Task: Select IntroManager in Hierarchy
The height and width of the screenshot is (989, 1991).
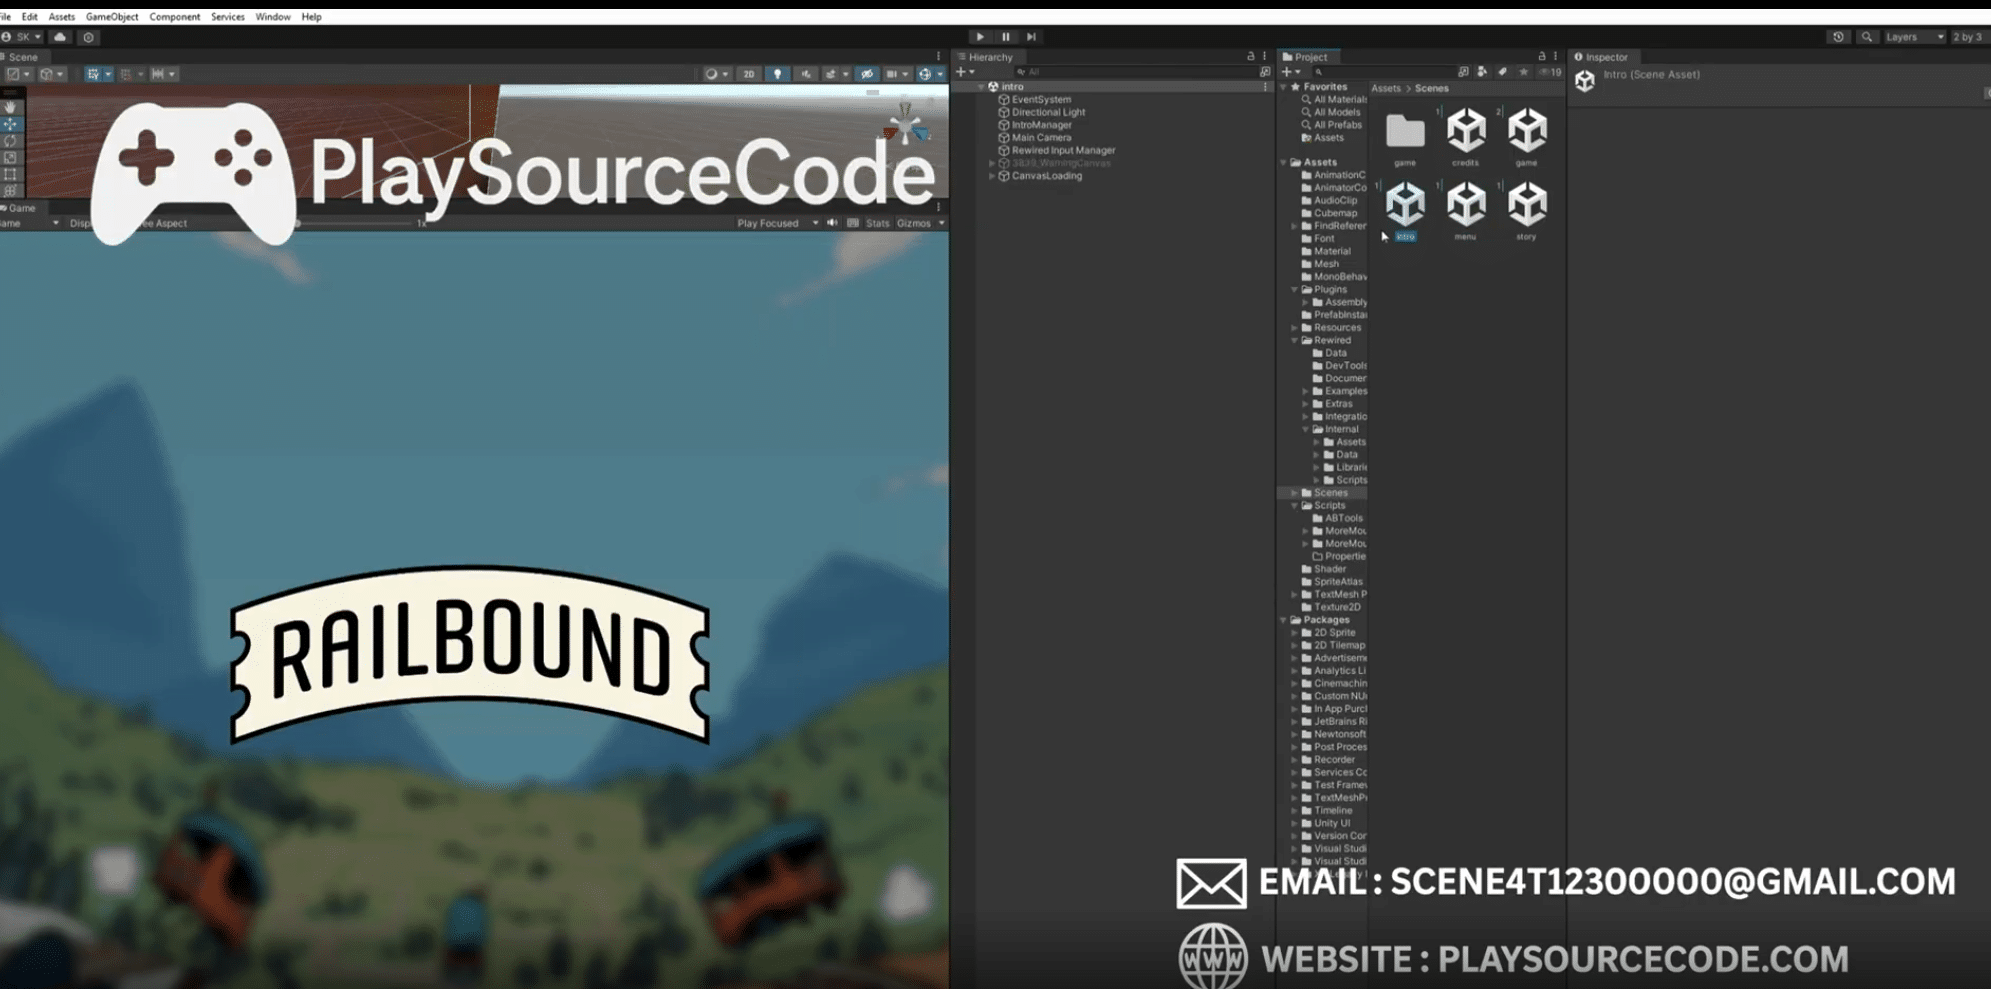Action: tap(1041, 125)
